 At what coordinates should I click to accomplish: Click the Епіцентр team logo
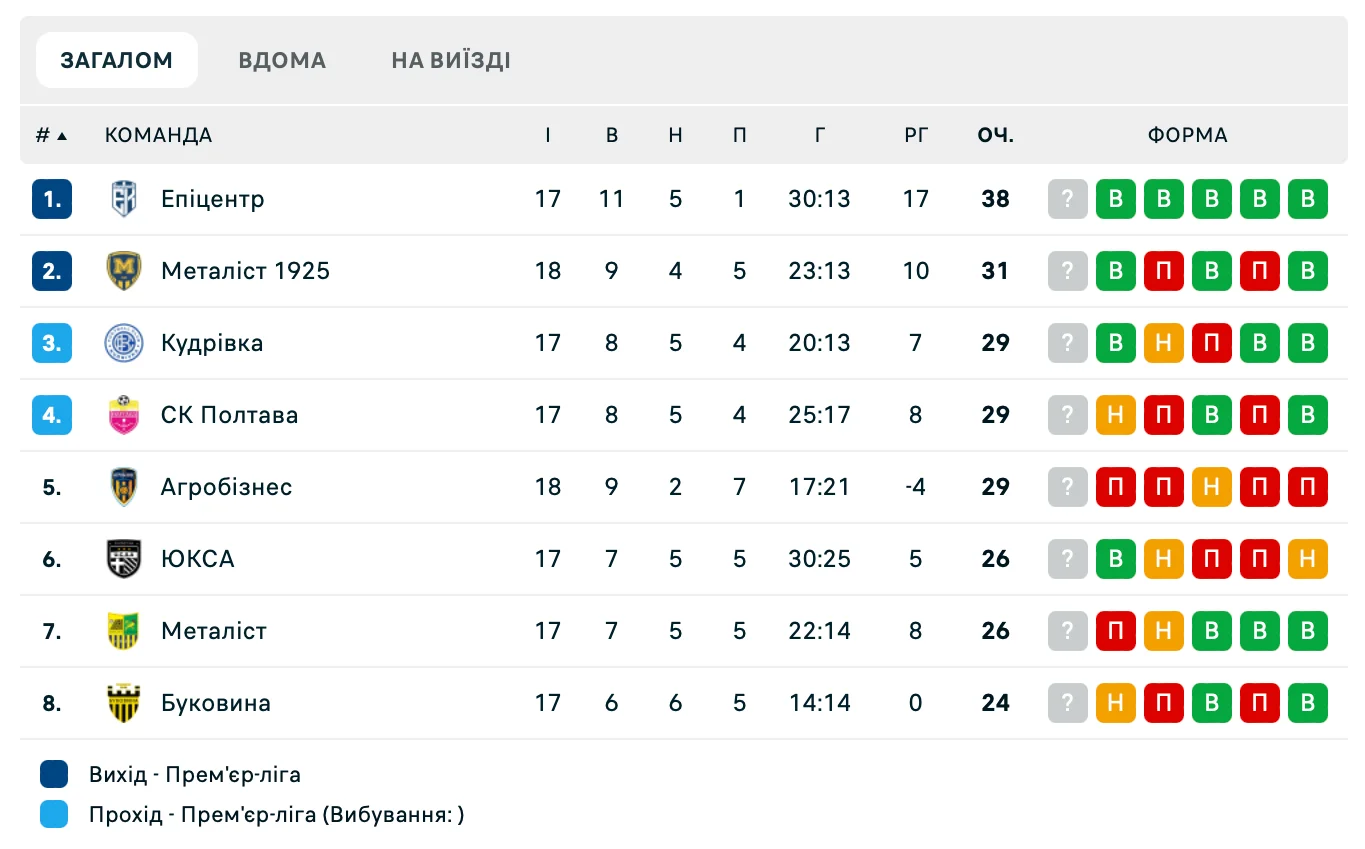point(124,199)
